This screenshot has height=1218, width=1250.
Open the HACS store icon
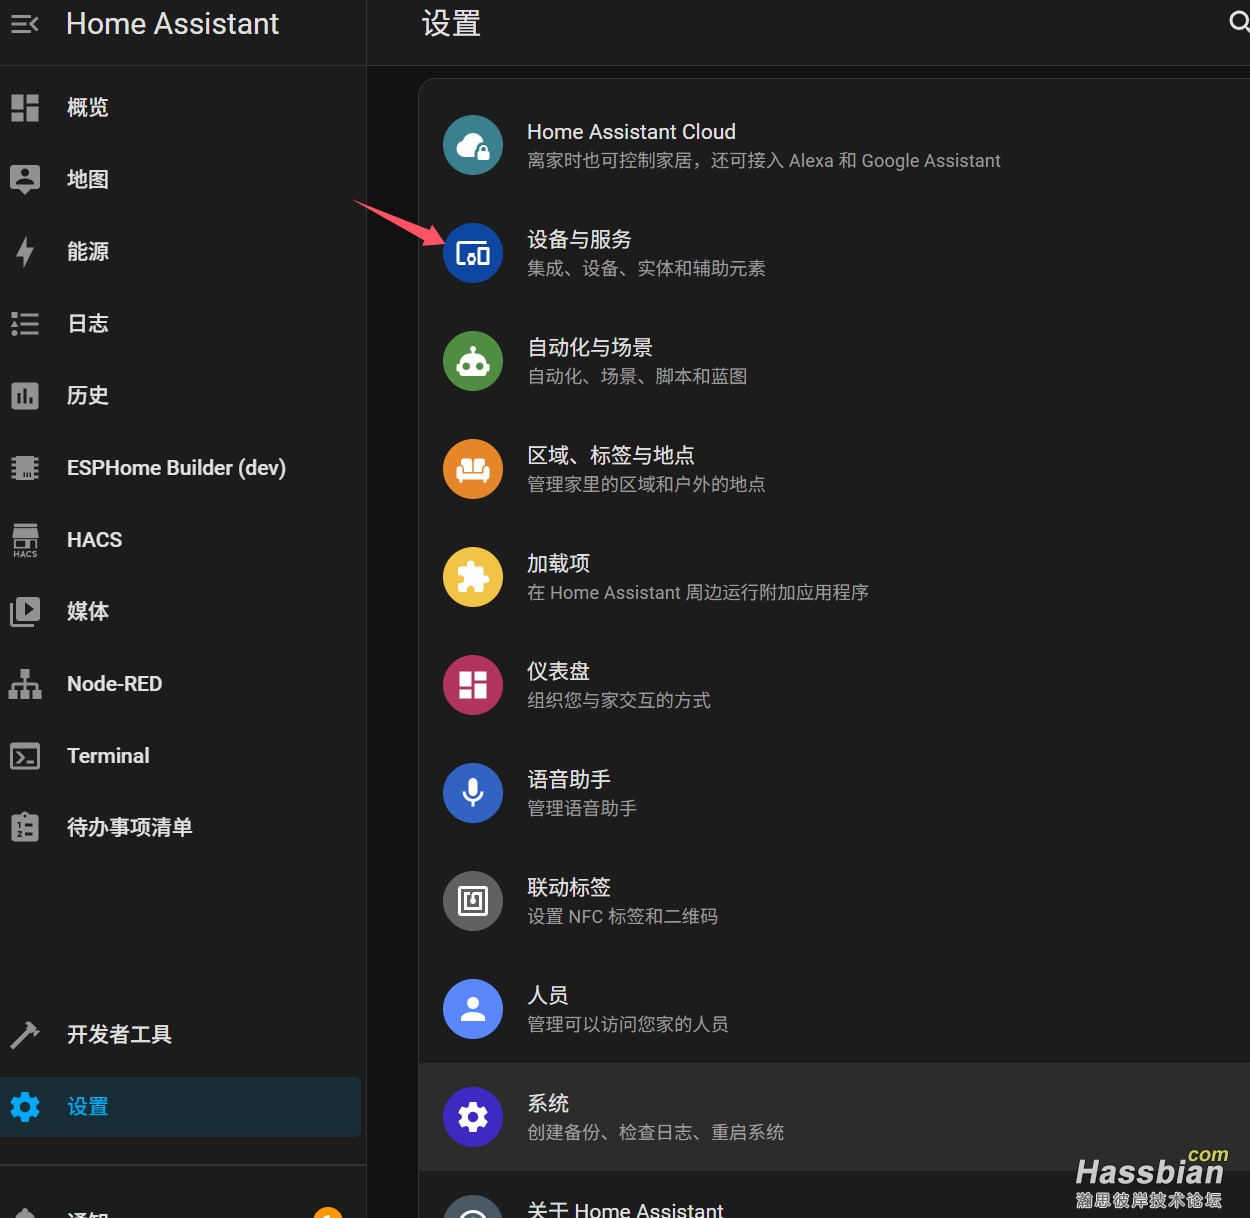[x=25, y=539]
